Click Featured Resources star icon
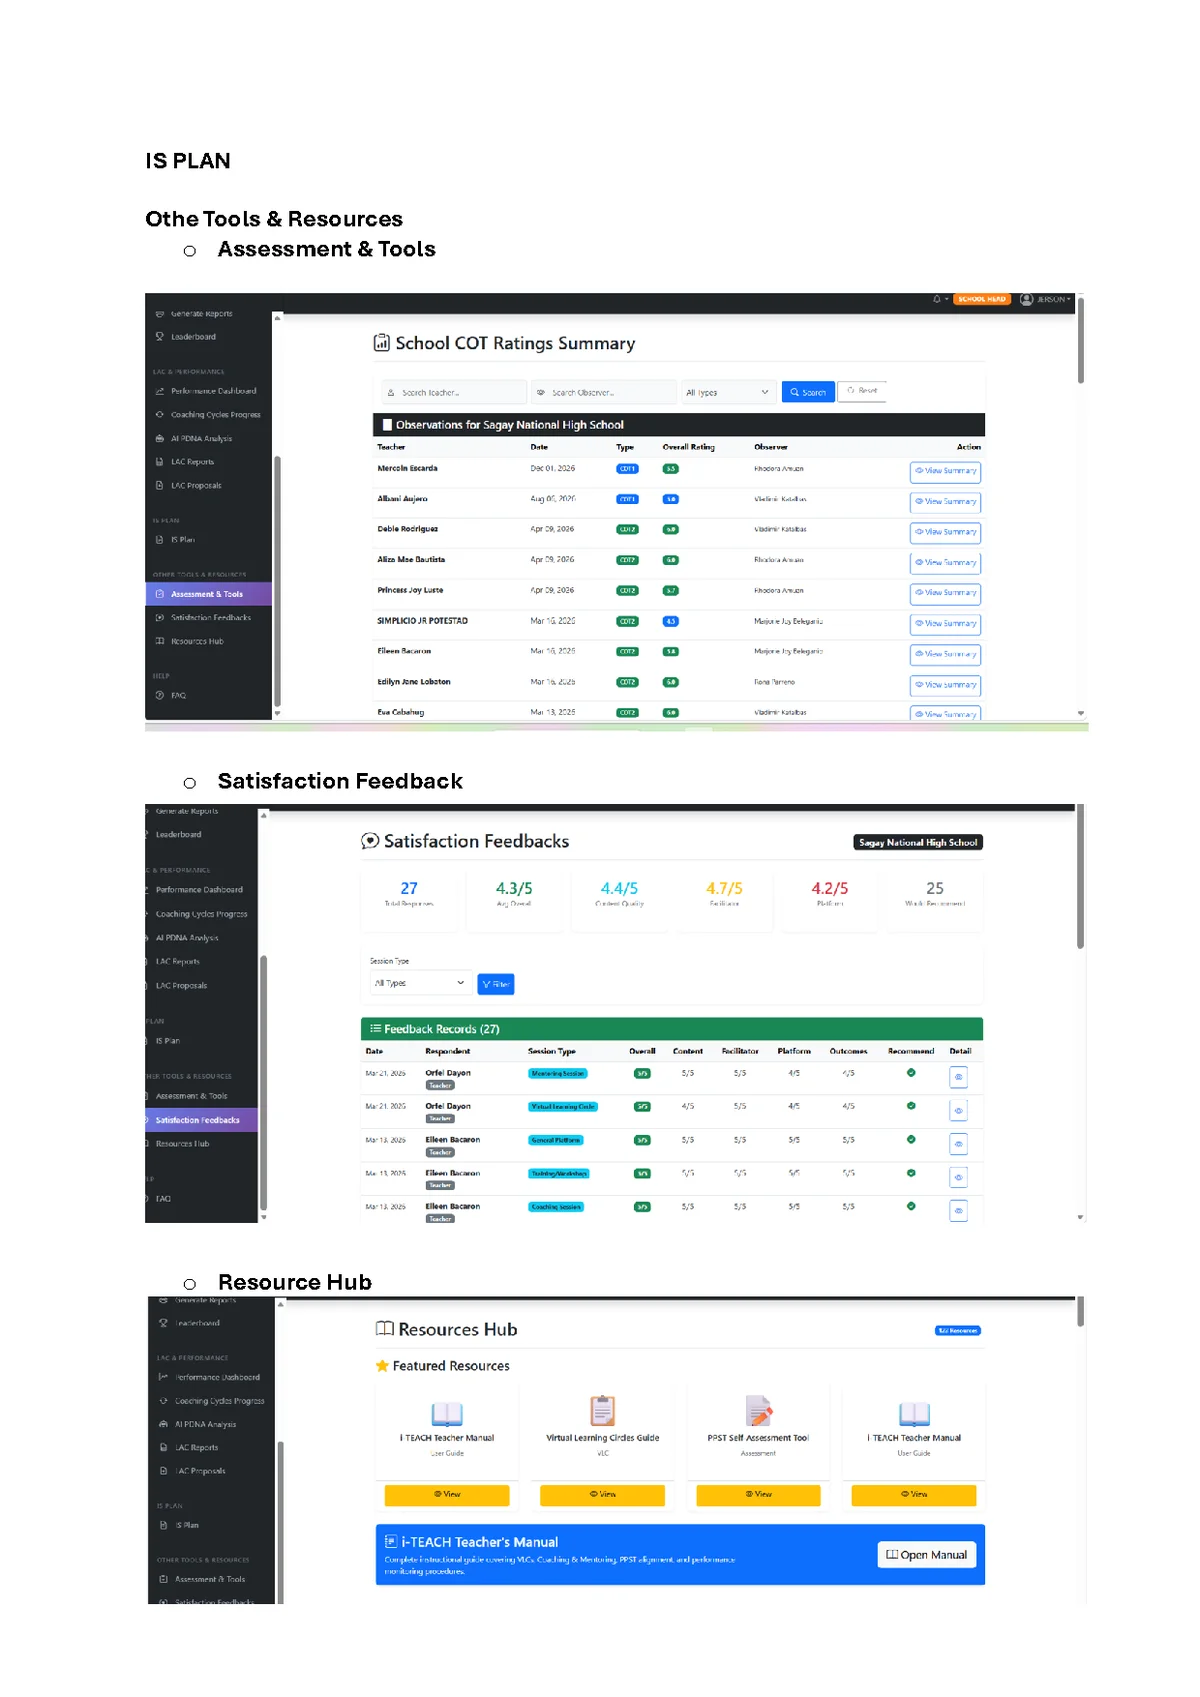Image resolution: width=1200 pixels, height=1697 pixels. tap(382, 1366)
